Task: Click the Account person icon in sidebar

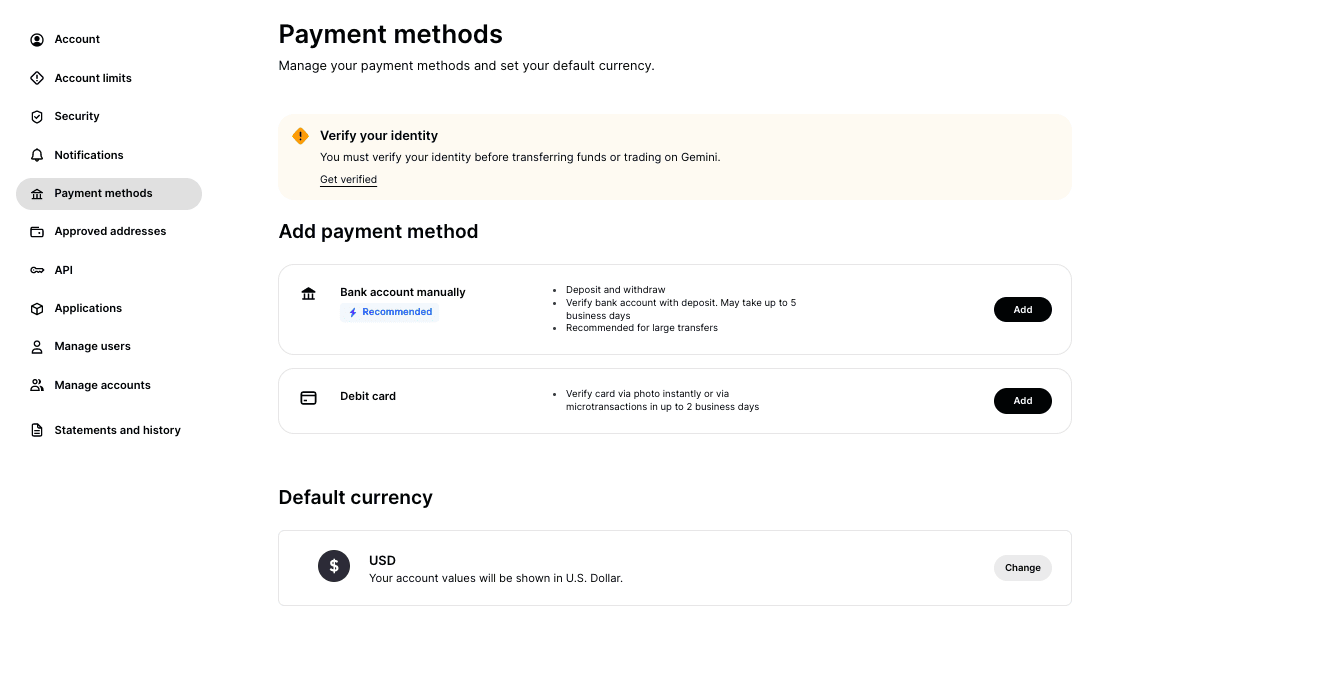Action: pos(37,40)
